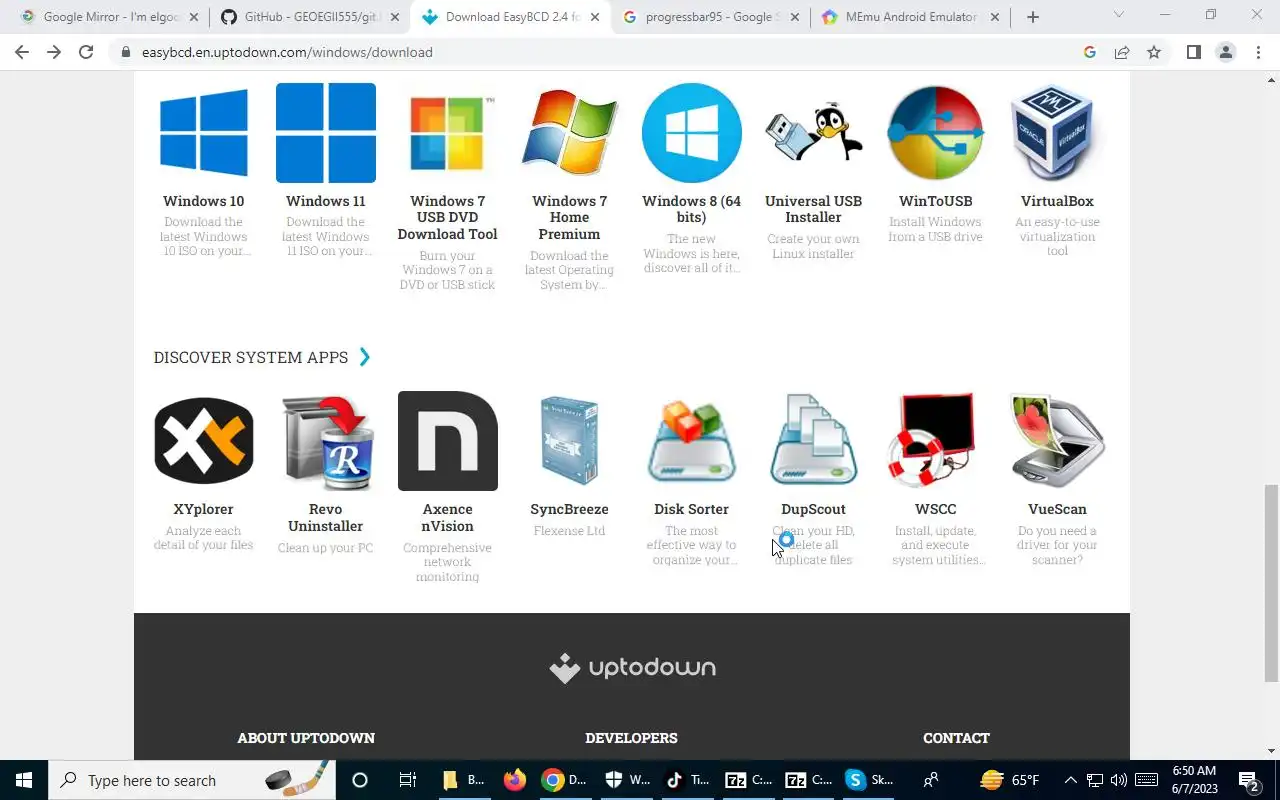Open the VirtualBox title link
Image resolution: width=1280 pixels, height=800 pixels.
tap(1057, 201)
